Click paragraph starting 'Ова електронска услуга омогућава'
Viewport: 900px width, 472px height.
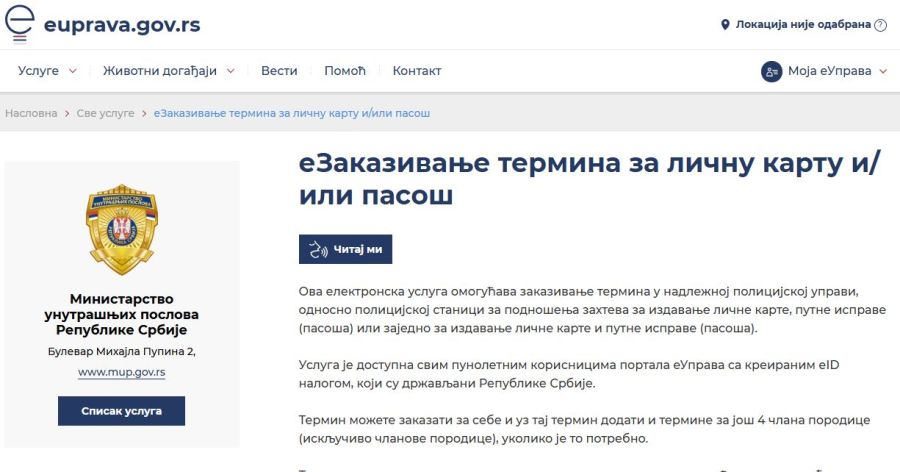point(592,310)
